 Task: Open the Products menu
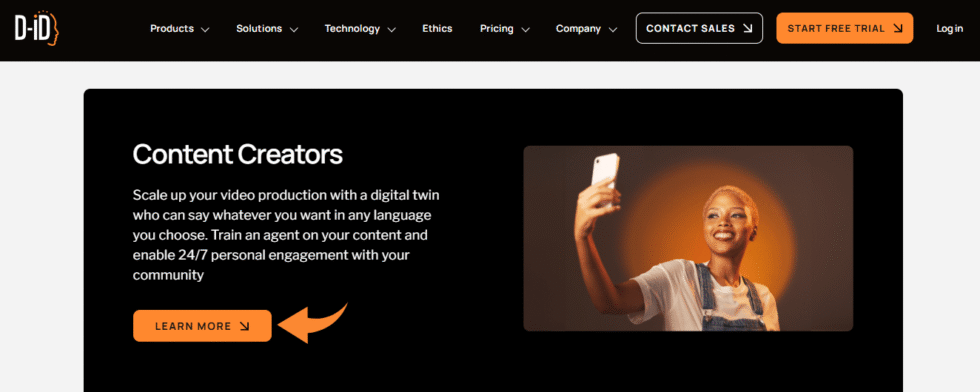[x=172, y=29]
